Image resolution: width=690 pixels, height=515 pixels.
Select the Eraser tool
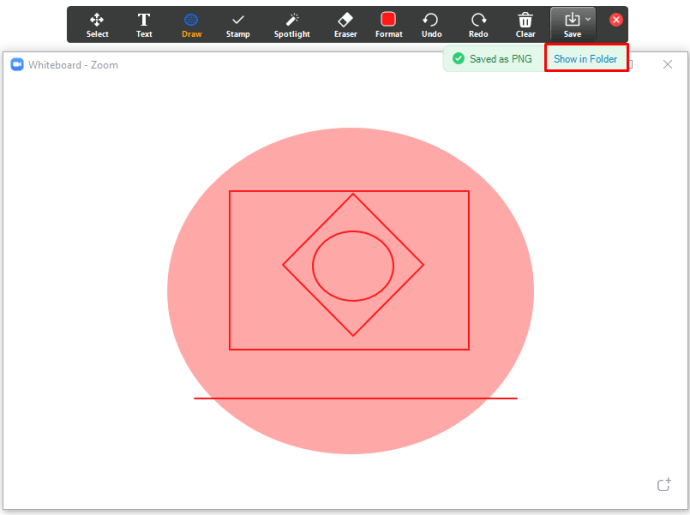[x=345, y=25]
